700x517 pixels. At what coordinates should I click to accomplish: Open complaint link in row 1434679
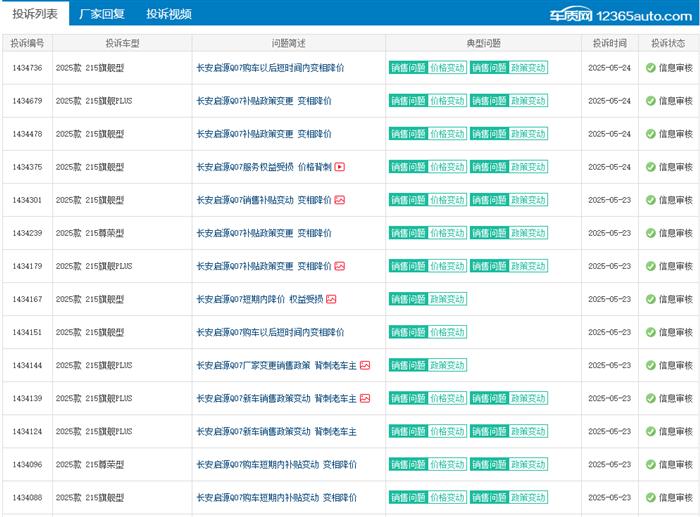[x=264, y=101]
